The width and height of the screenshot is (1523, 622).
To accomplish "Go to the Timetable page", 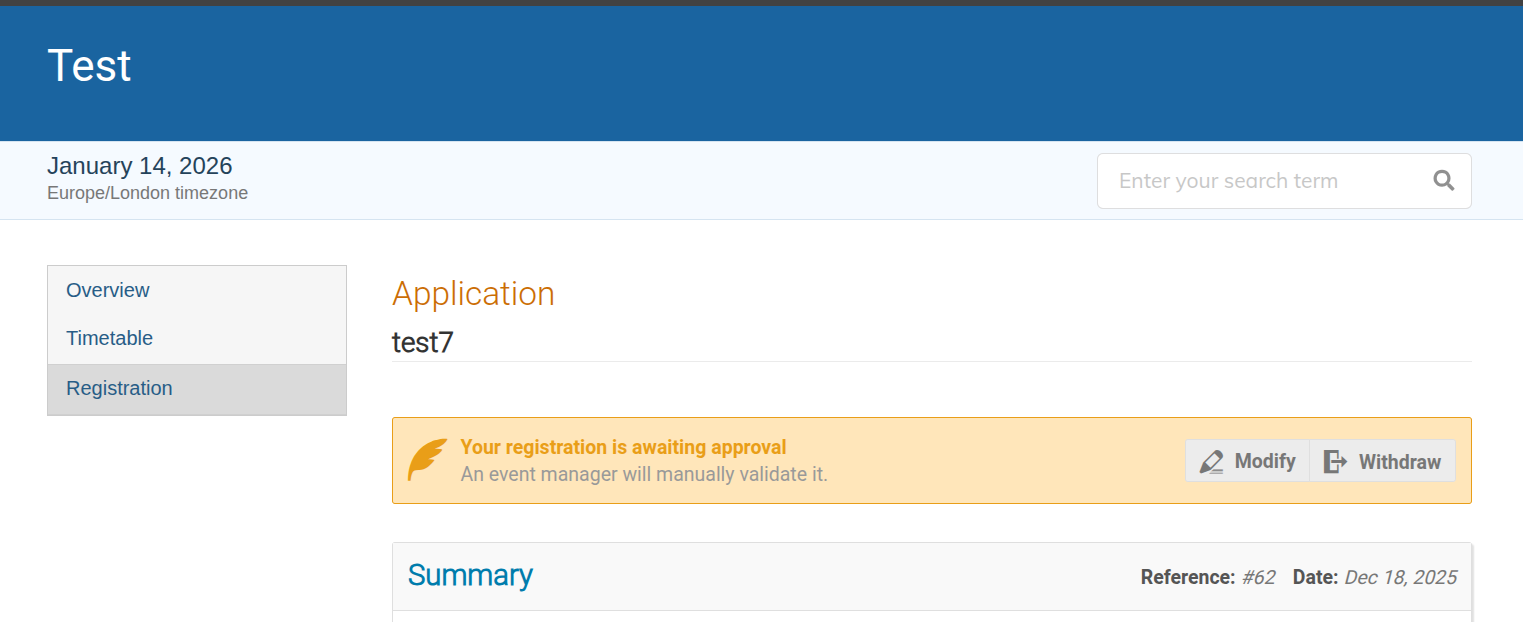I will pyautogui.click(x=110, y=338).
